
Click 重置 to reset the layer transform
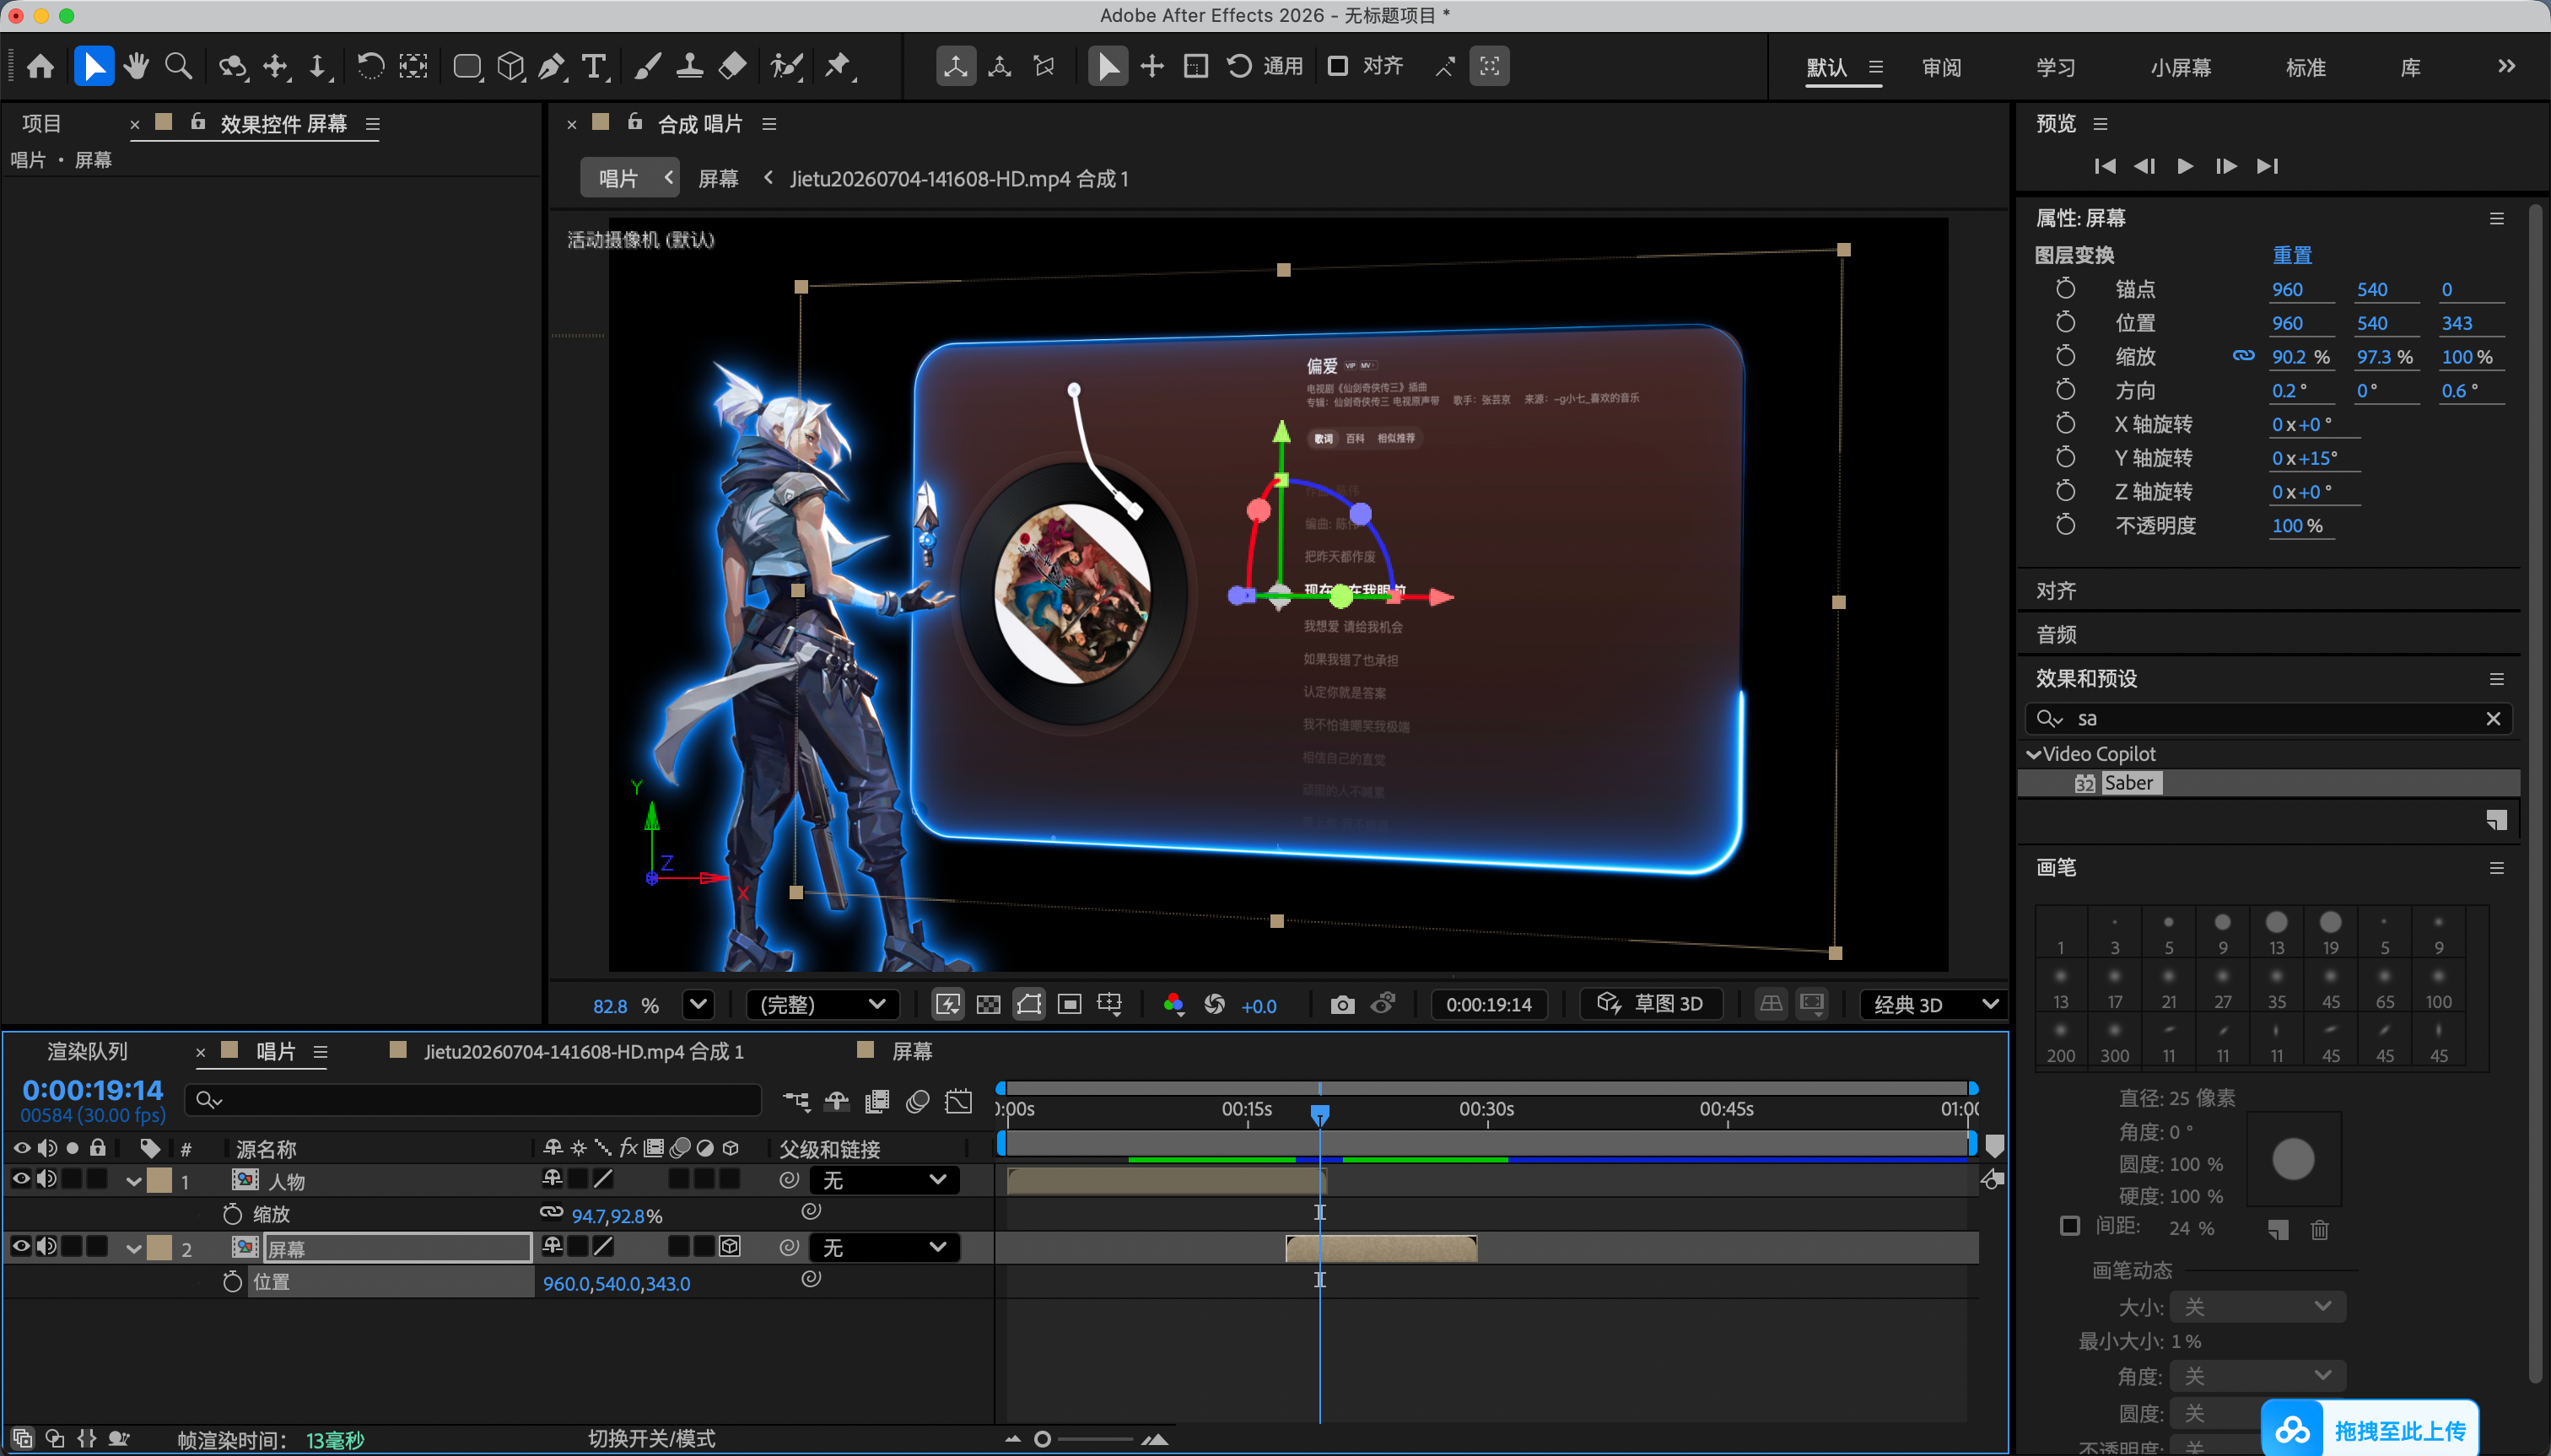click(2292, 255)
